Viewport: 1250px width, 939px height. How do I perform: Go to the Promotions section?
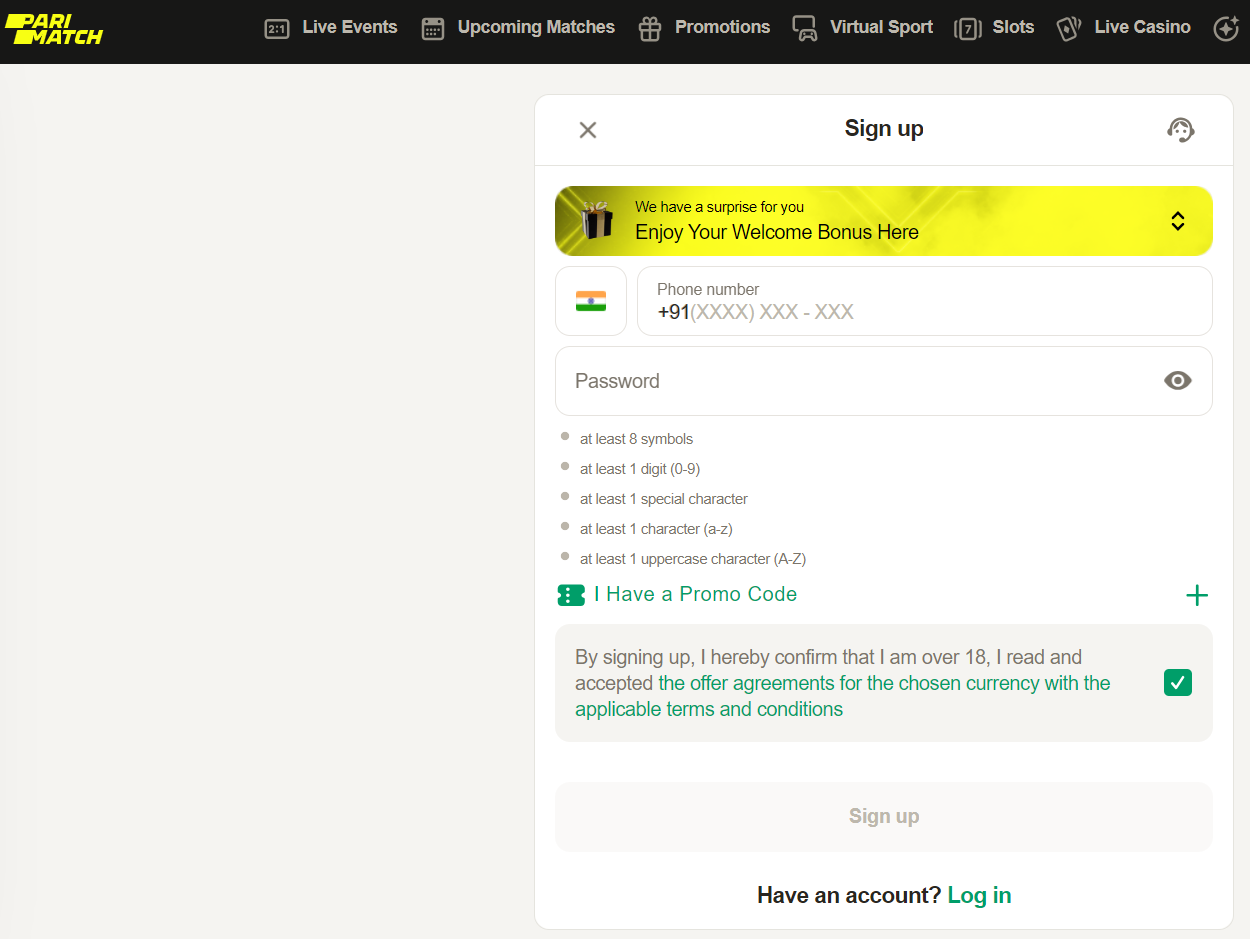point(722,28)
